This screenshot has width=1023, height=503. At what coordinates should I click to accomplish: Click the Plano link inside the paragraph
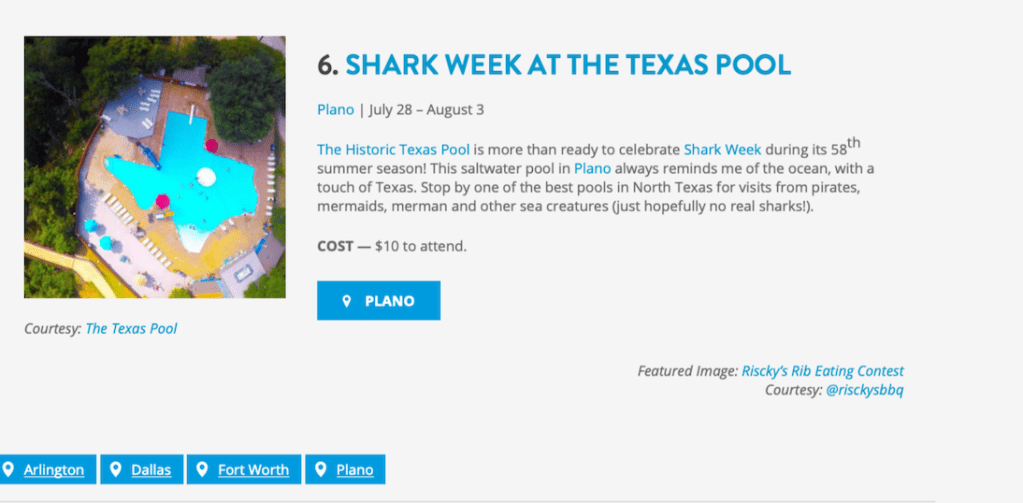coord(592,169)
